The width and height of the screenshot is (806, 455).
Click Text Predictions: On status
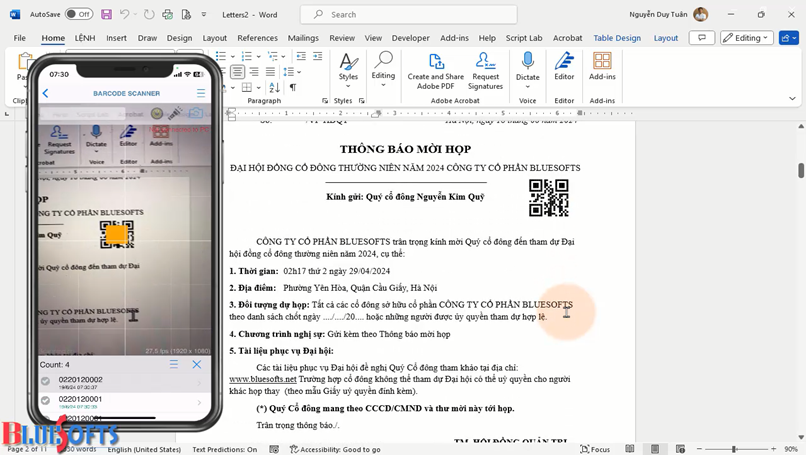point(225,449)
